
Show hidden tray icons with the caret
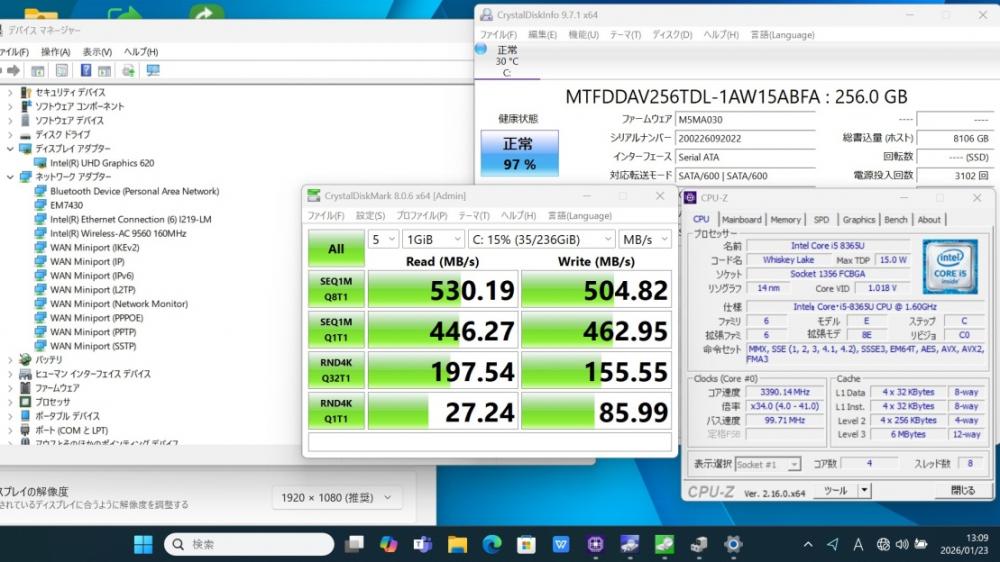pyautogui.click(x=808, y=544)
